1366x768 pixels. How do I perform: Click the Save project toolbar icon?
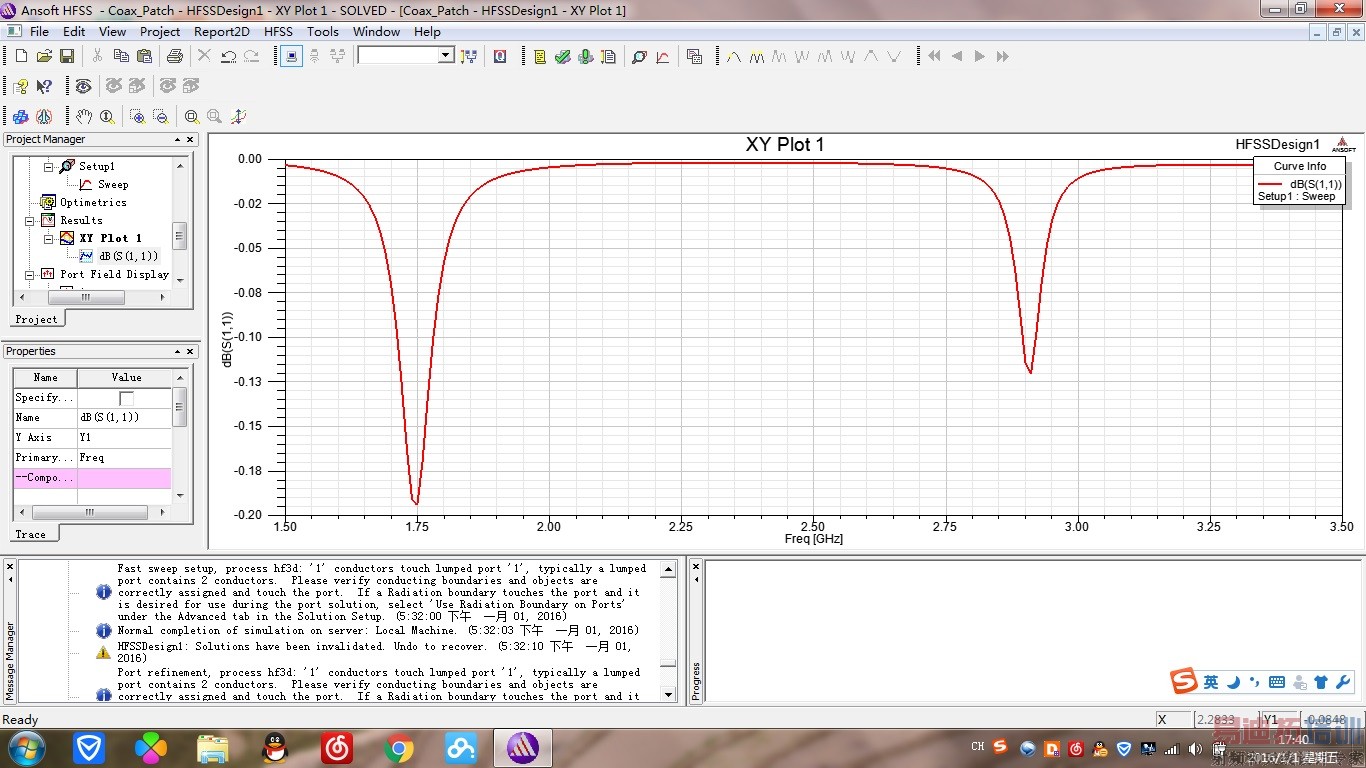tap(67, 57)
